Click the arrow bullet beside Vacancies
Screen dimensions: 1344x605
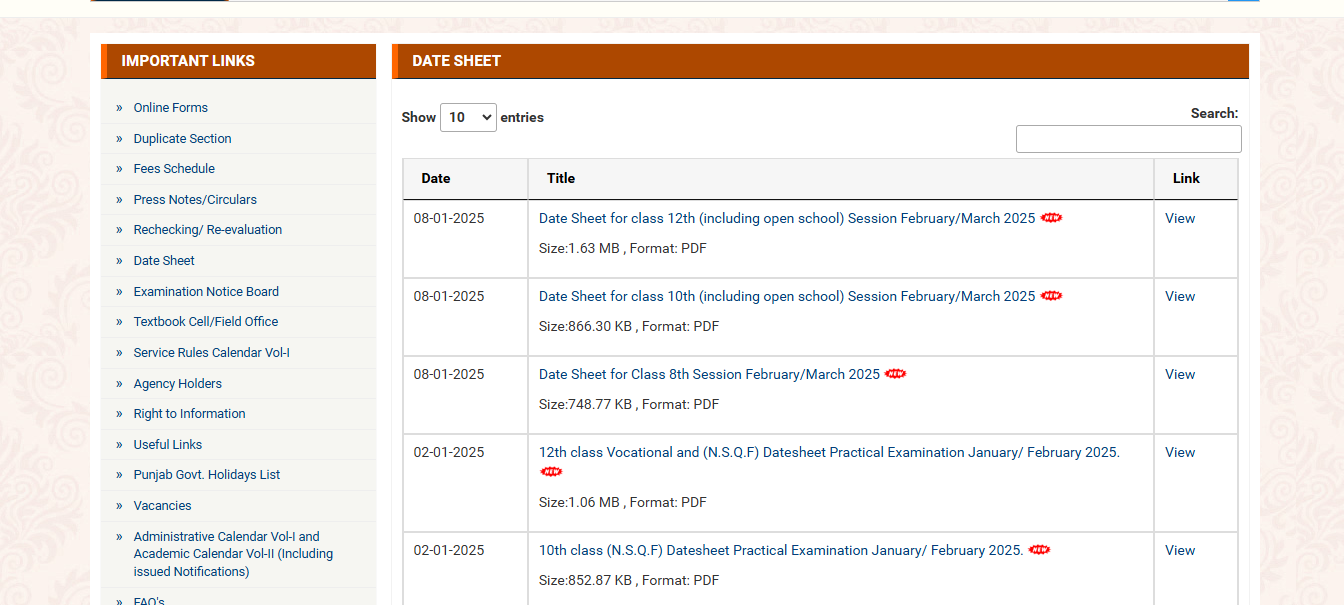(x=120, y=505)
